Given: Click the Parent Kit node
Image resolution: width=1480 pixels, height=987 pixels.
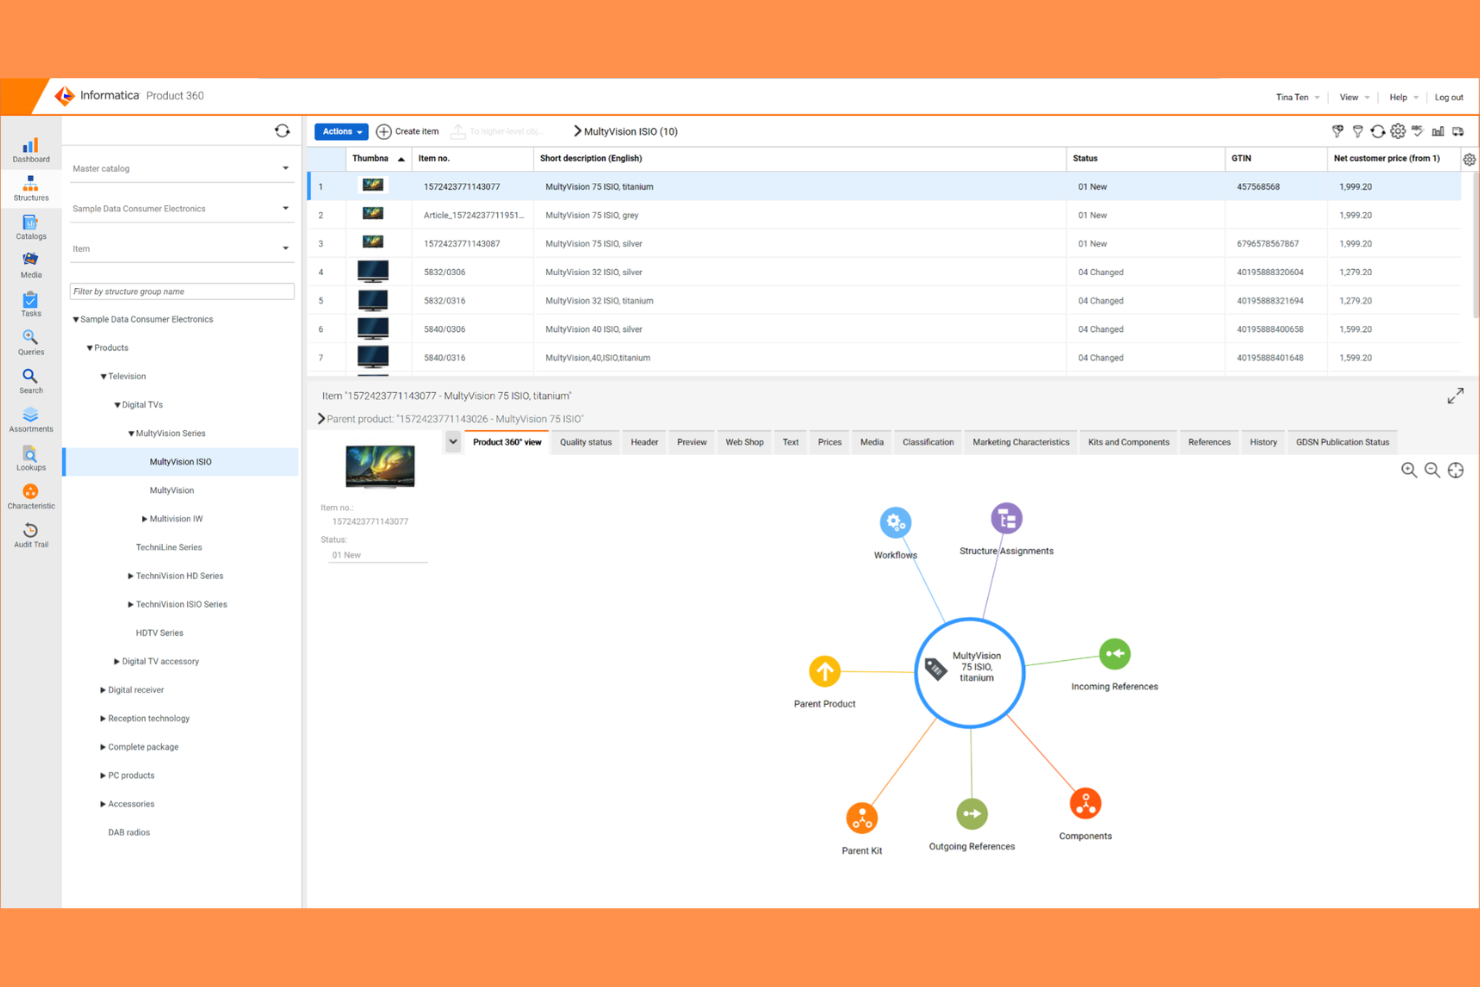Looking at the screenshot, I should [861, 818].
